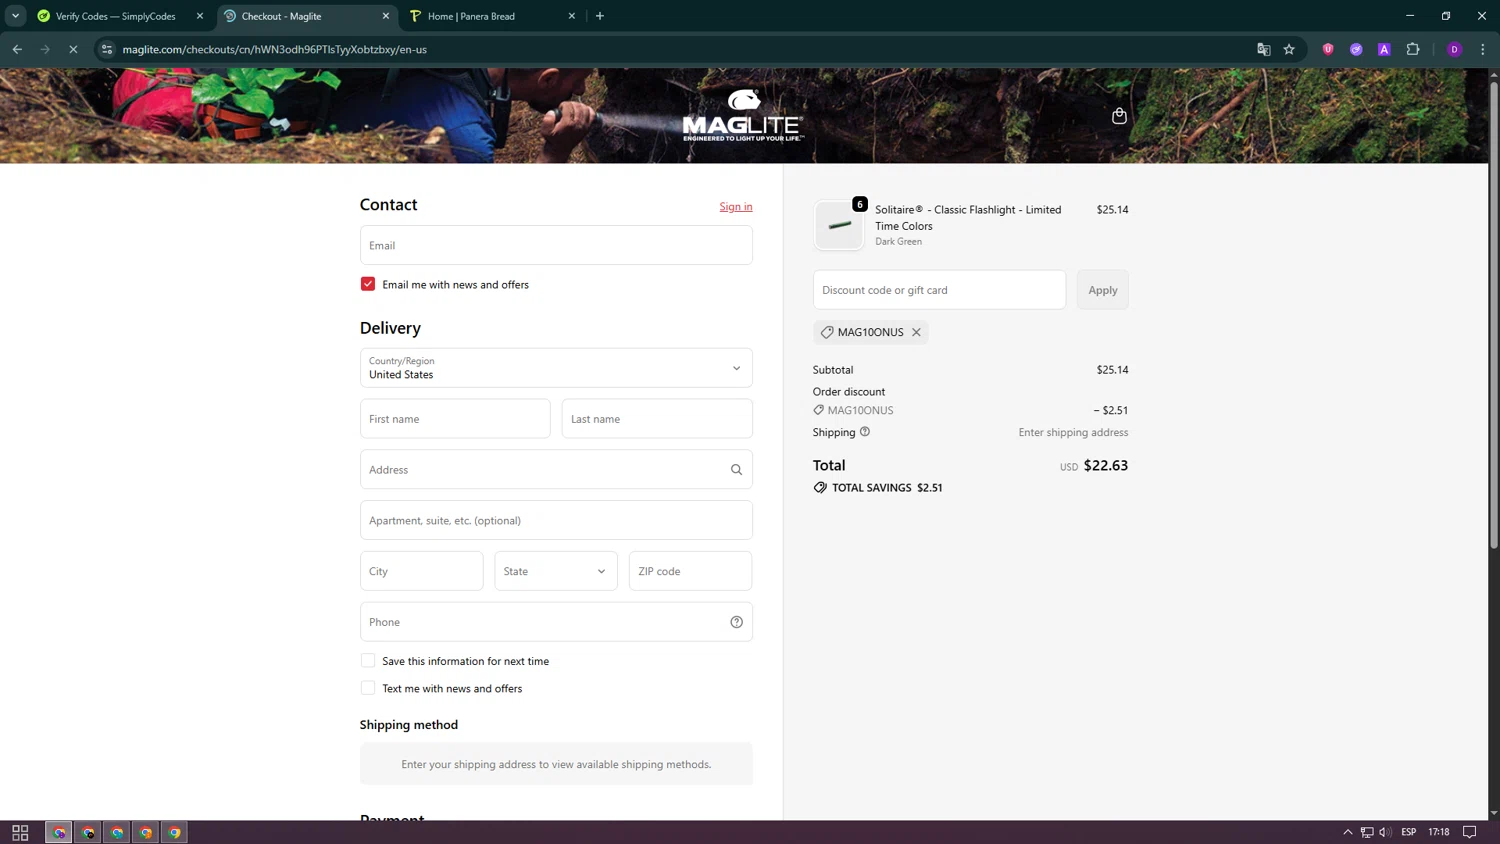
Task: Open the red shield extension icon
Action: coord(1327,49)
